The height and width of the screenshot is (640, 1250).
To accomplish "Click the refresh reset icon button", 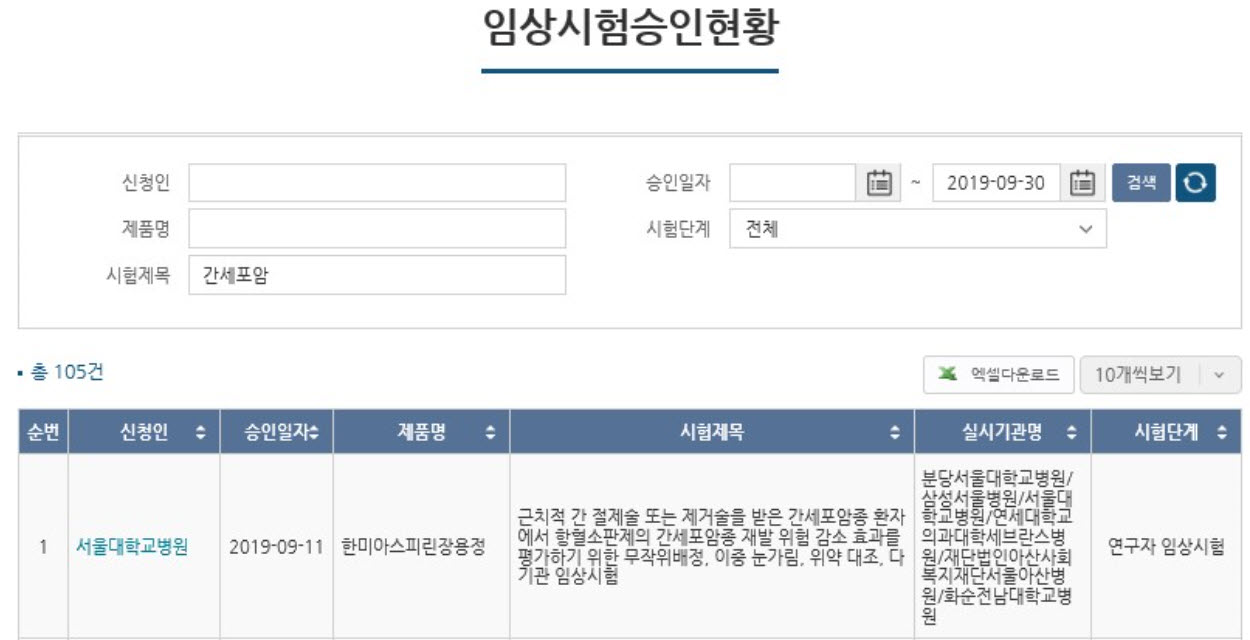I will coord(1195,183).
